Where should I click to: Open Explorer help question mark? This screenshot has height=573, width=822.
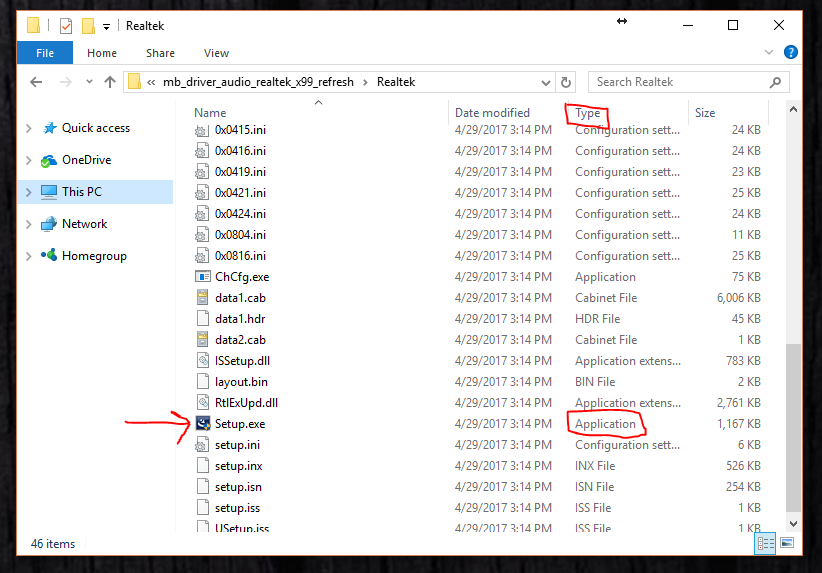pos(791,52)
